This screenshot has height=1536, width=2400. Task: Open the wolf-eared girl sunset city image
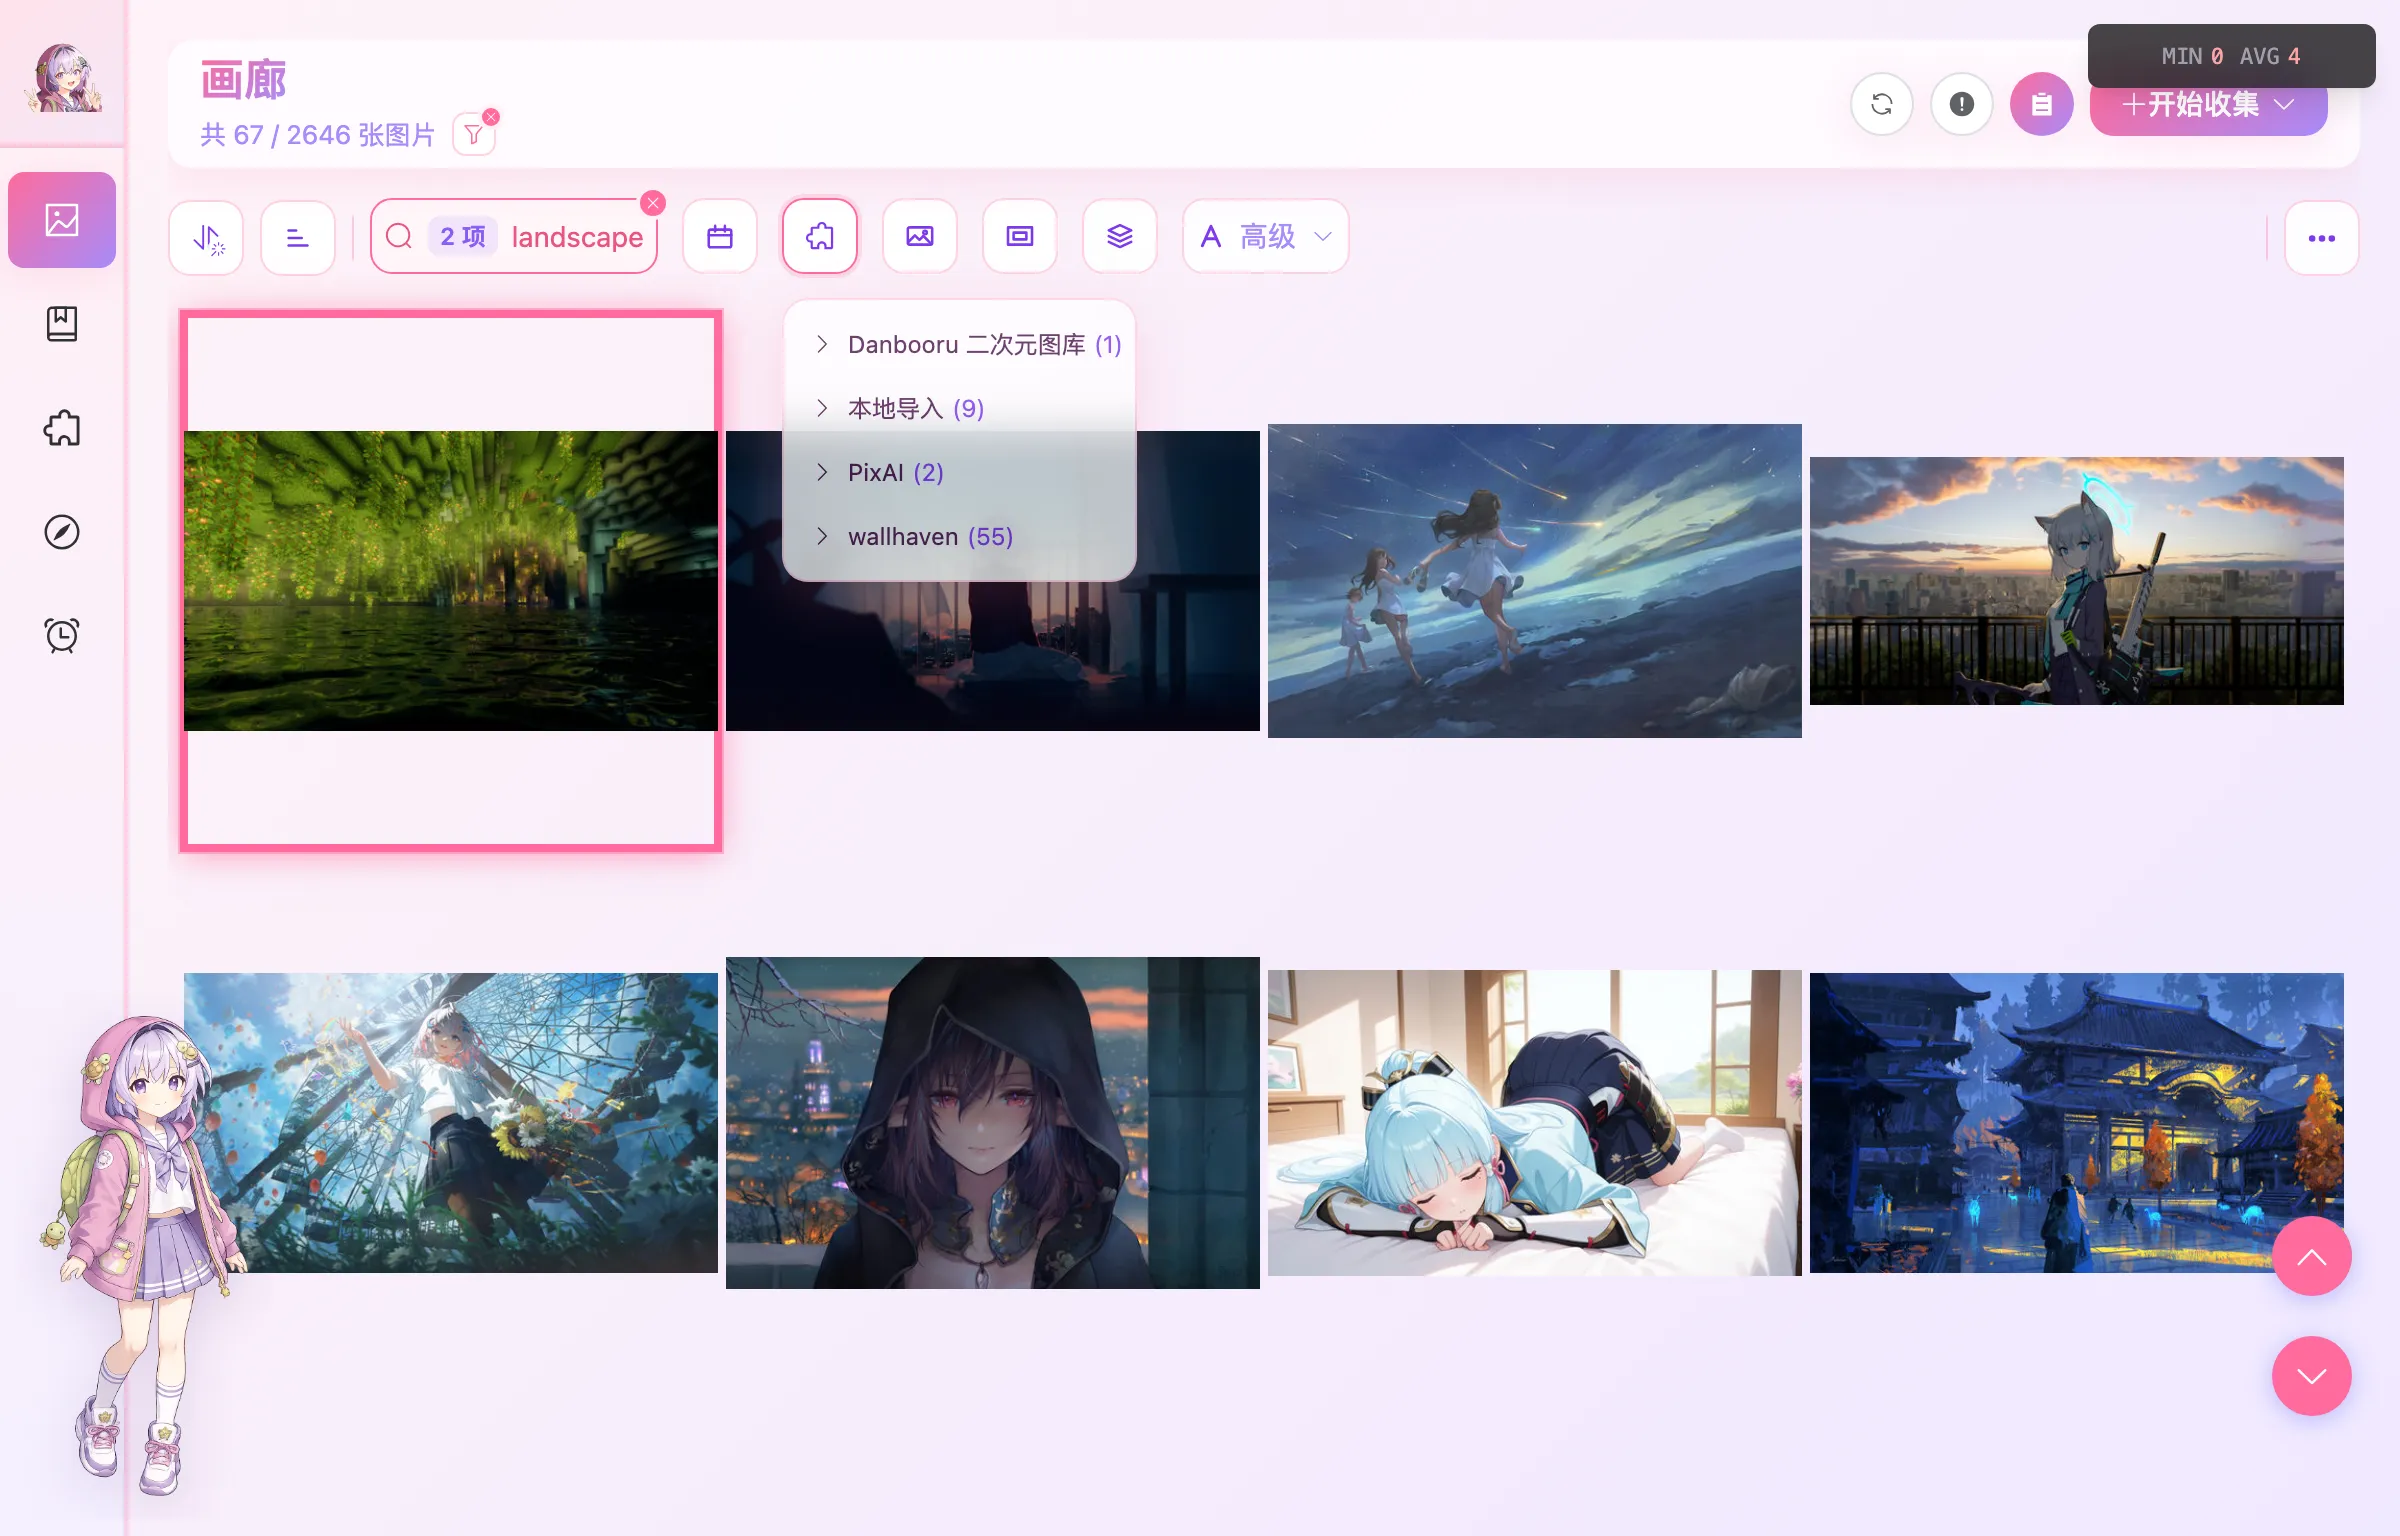point(2077,581)
